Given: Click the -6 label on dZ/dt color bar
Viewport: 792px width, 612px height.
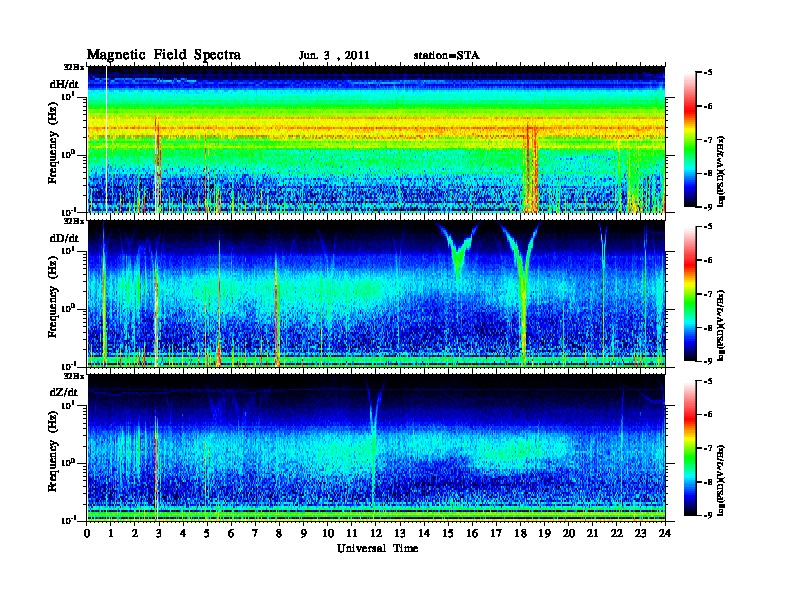Looking at the screenshot, I should [x=708, y=414].
